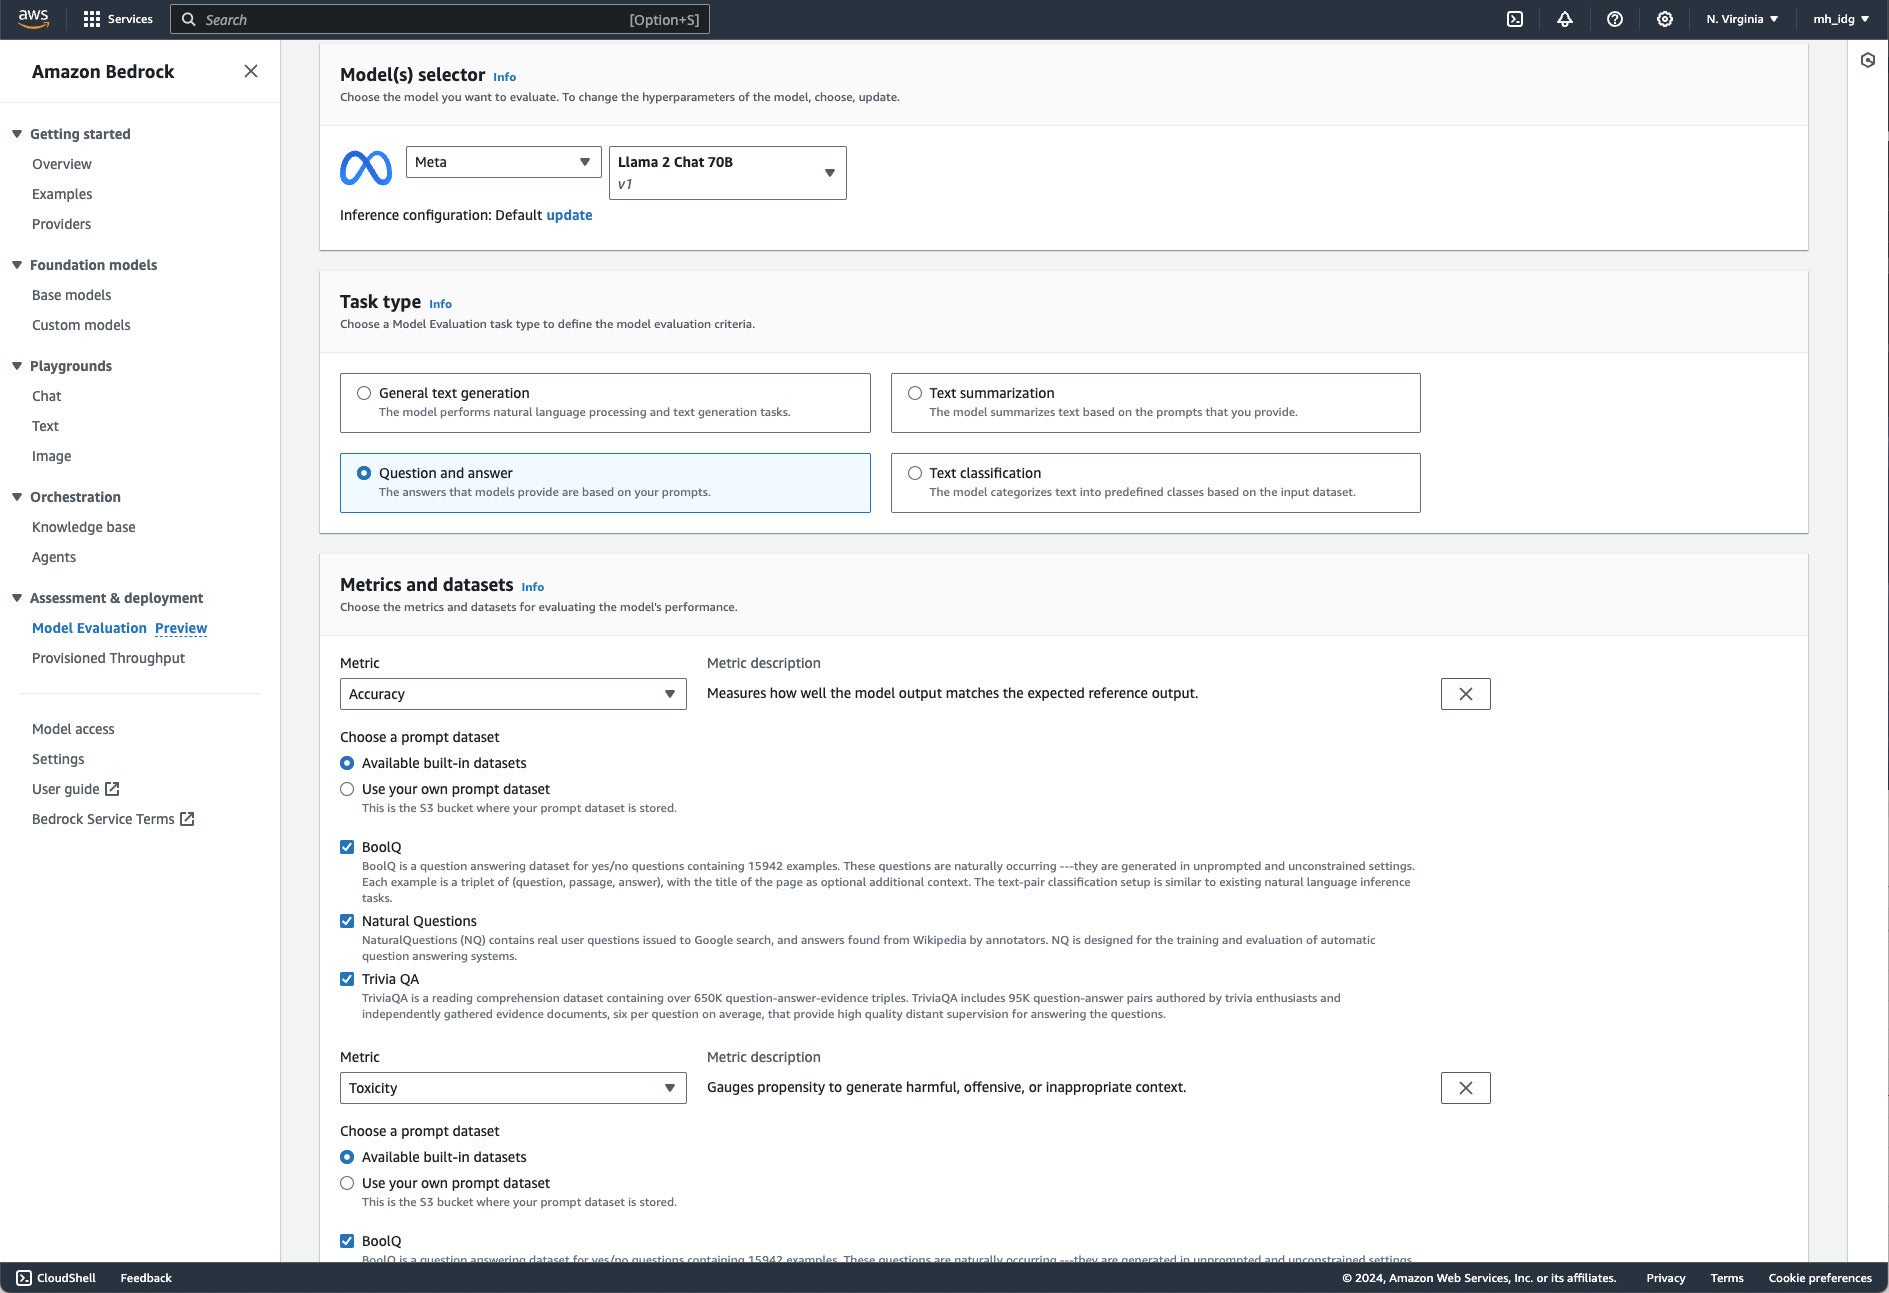
Task: Go to Providers in sidebar
Action: (x=62, y=224)
